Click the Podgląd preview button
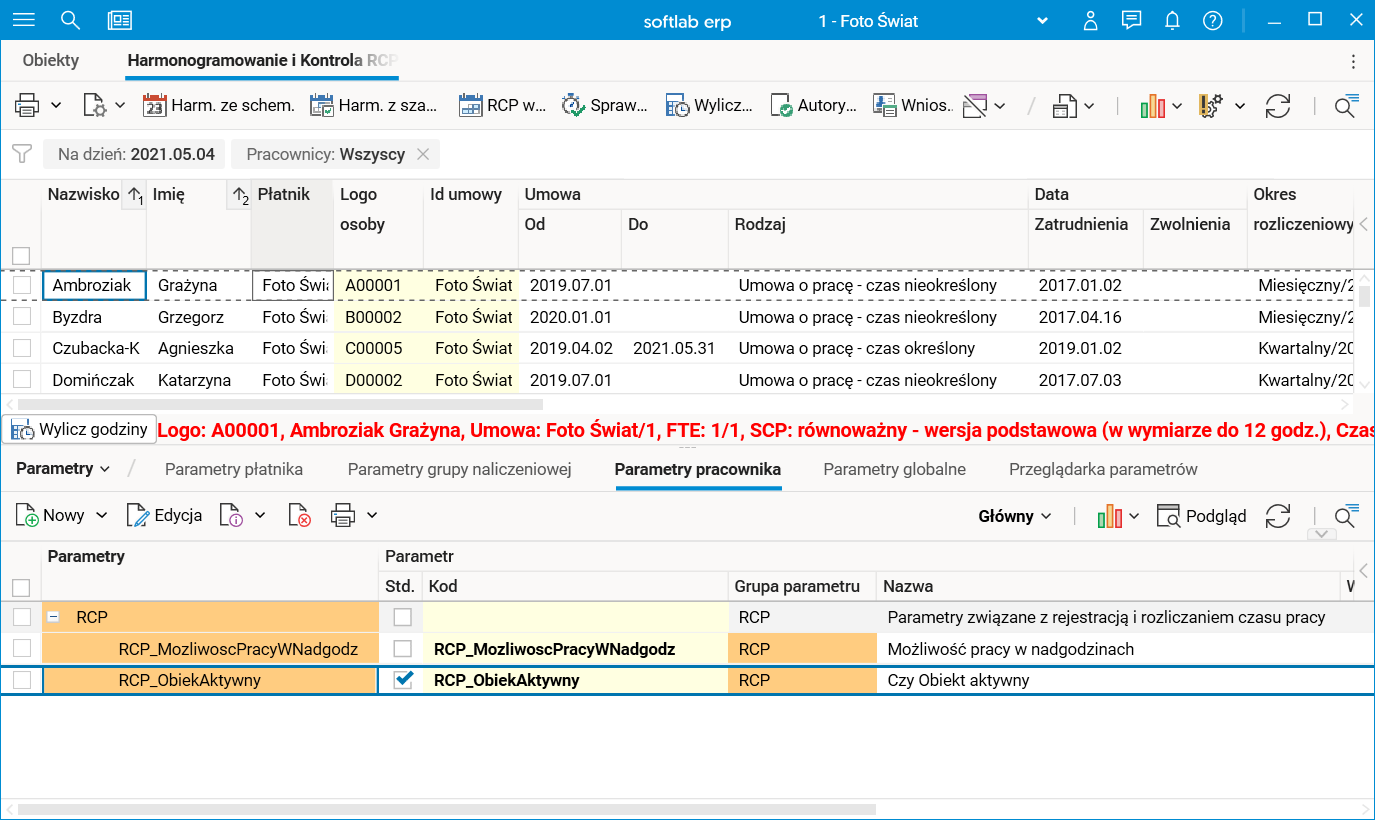The image size is (1375, 820). point(1202,516)
